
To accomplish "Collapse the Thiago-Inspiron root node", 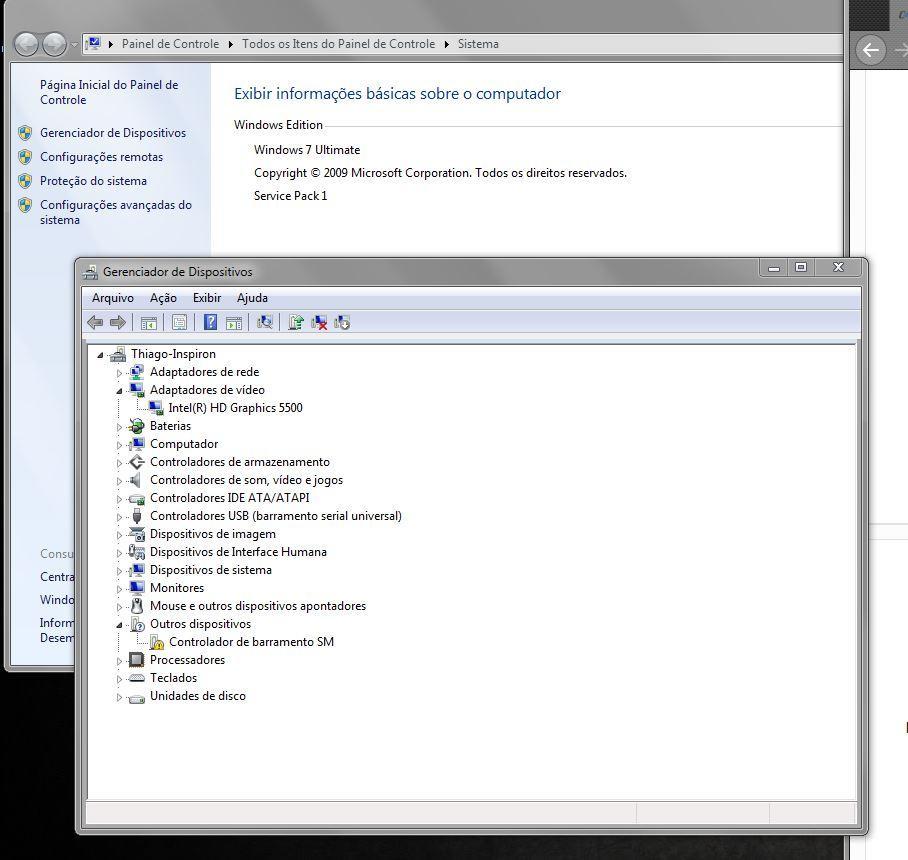I will pyautogui.click(x=100, y=355).
